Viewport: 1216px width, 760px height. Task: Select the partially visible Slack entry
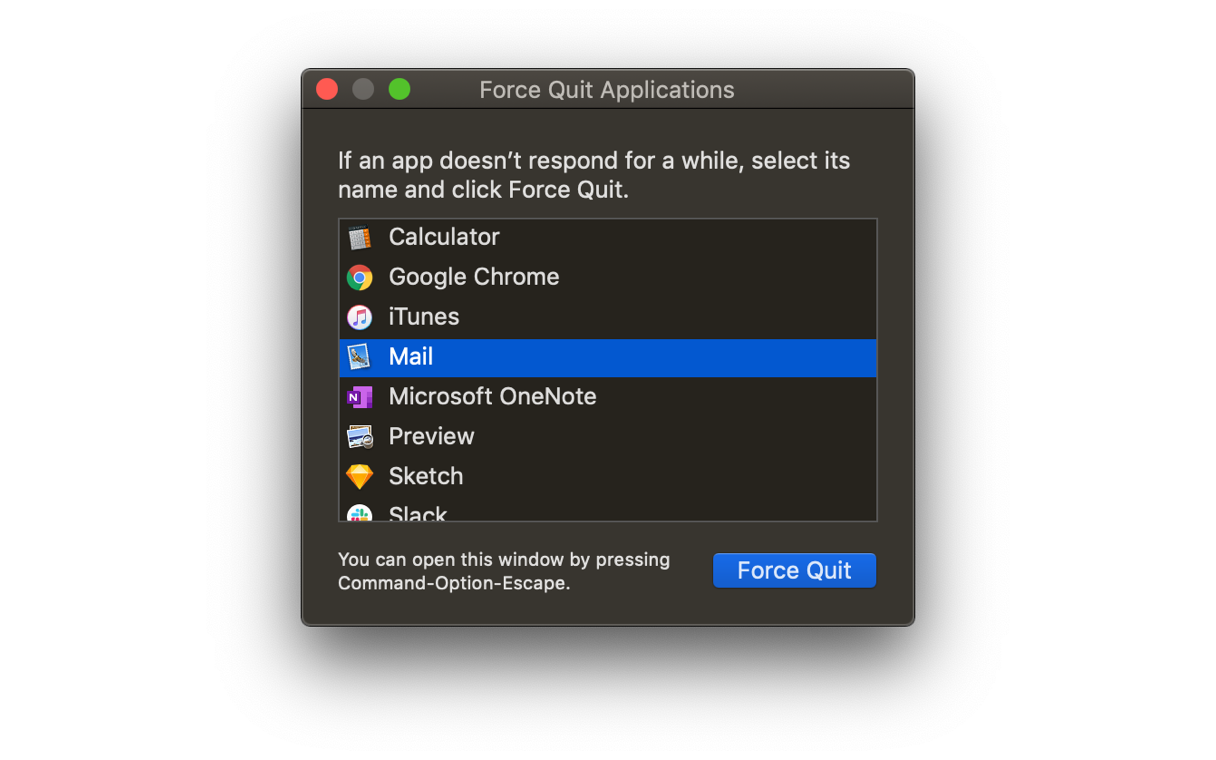(418, 514)
